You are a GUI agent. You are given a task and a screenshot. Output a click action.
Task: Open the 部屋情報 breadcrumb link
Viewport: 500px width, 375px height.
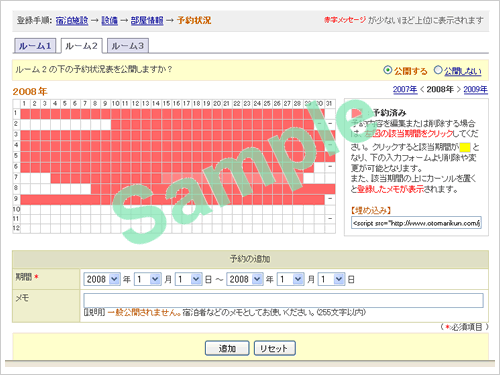(x=147, y=20)
